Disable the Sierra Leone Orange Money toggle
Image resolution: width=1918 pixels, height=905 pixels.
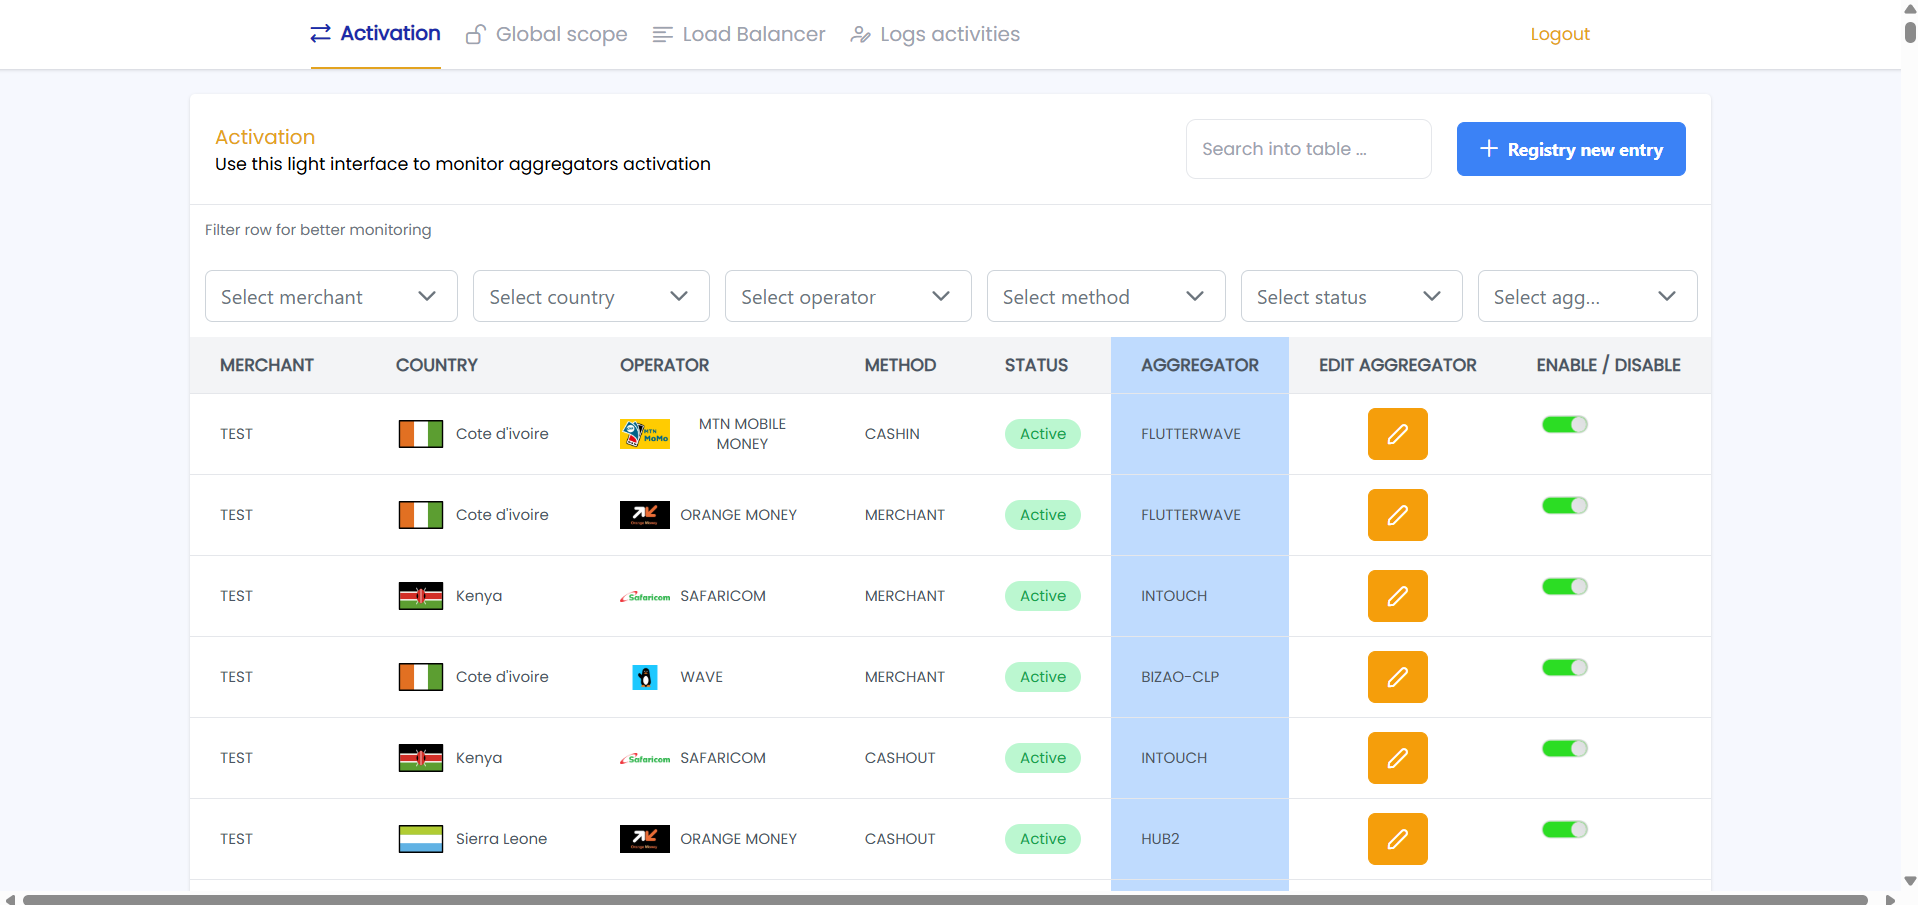pyautogui.click(x=1564, y=830)
